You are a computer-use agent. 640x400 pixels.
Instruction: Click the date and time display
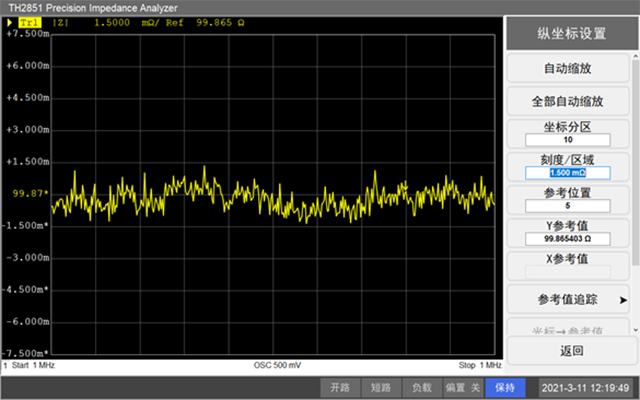coord(585,387)
